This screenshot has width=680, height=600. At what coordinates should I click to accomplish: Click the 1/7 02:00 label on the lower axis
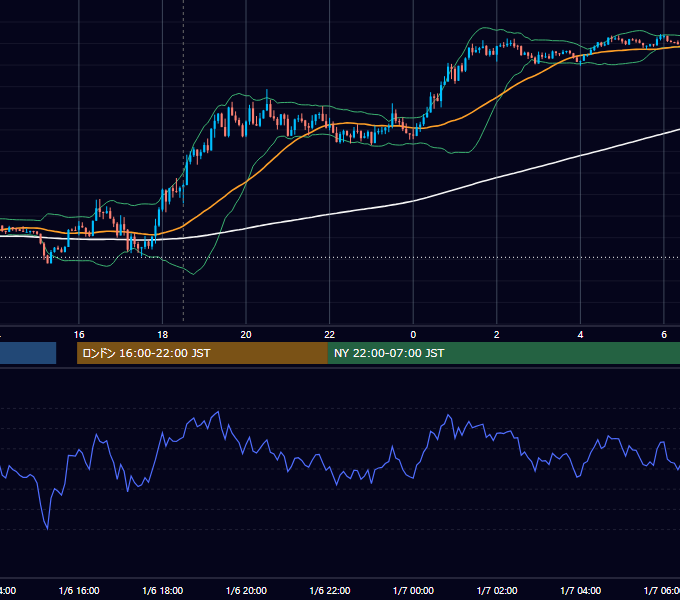point(497,590)
